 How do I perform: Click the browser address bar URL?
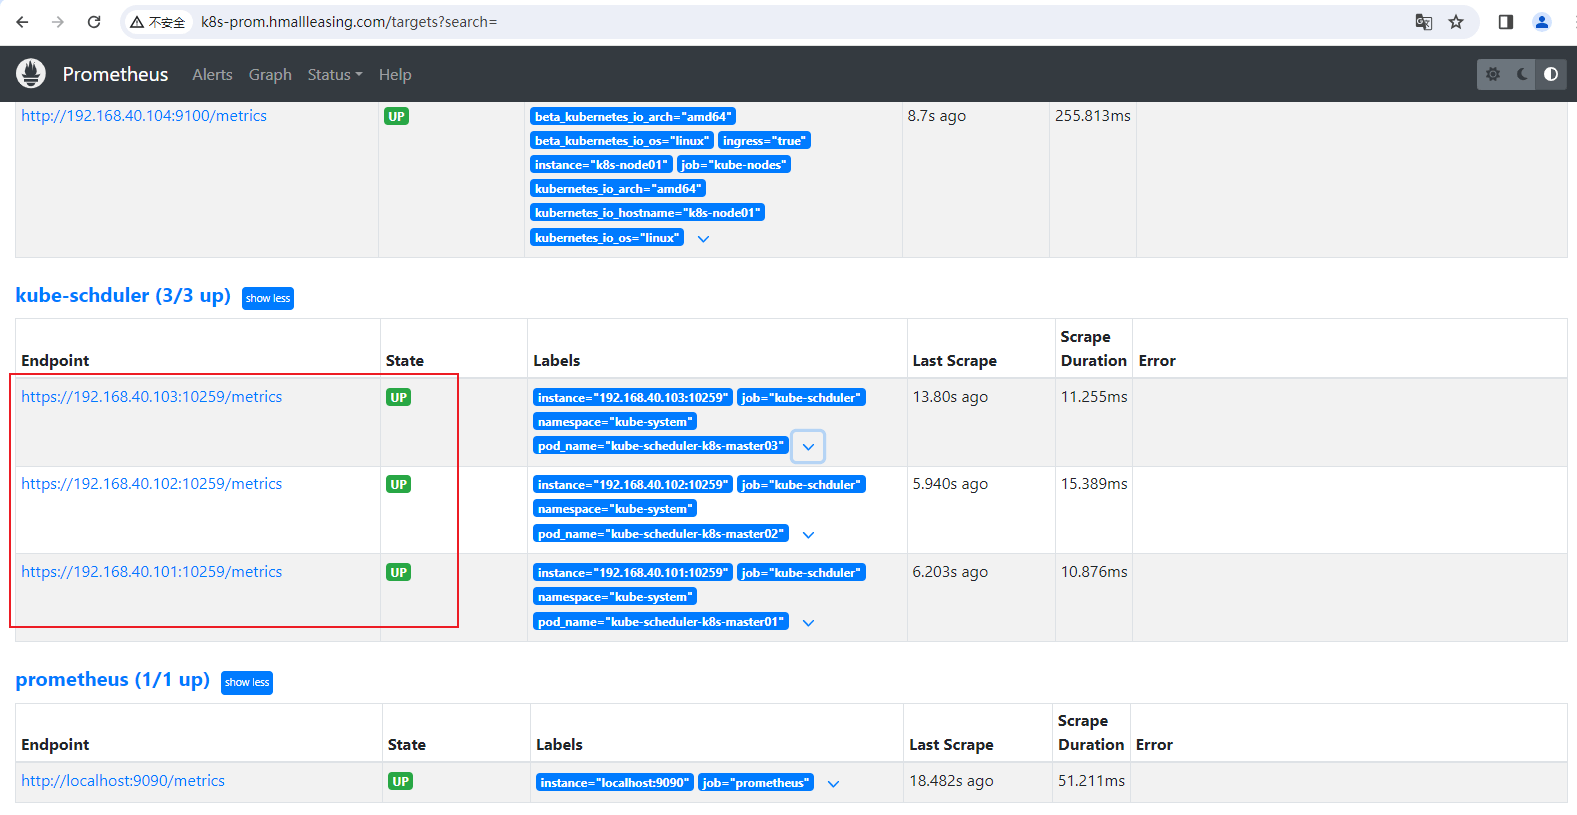[x=349, y=22]
